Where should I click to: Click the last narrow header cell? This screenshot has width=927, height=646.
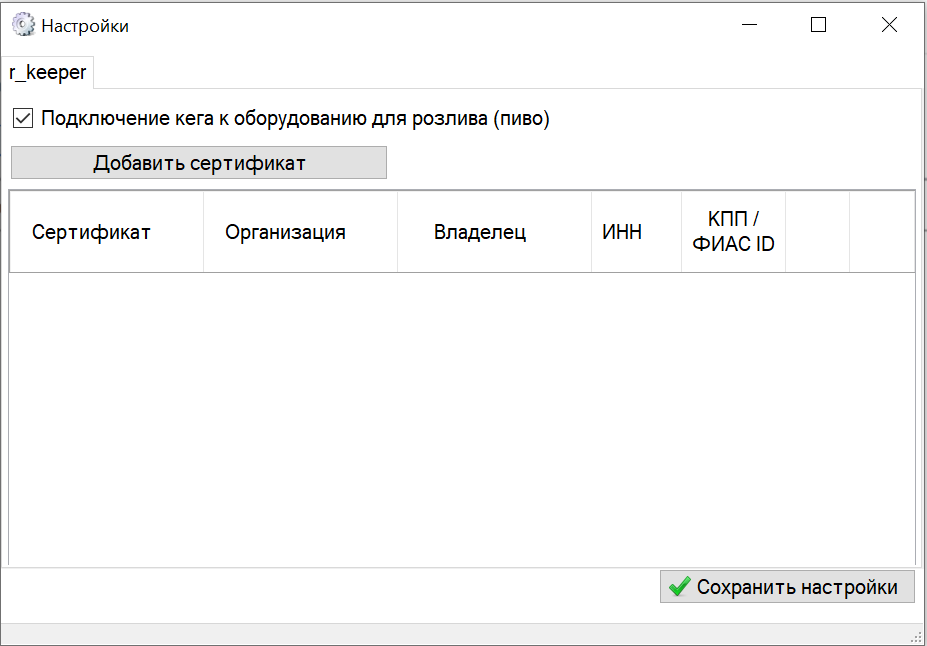click(883, 231)
